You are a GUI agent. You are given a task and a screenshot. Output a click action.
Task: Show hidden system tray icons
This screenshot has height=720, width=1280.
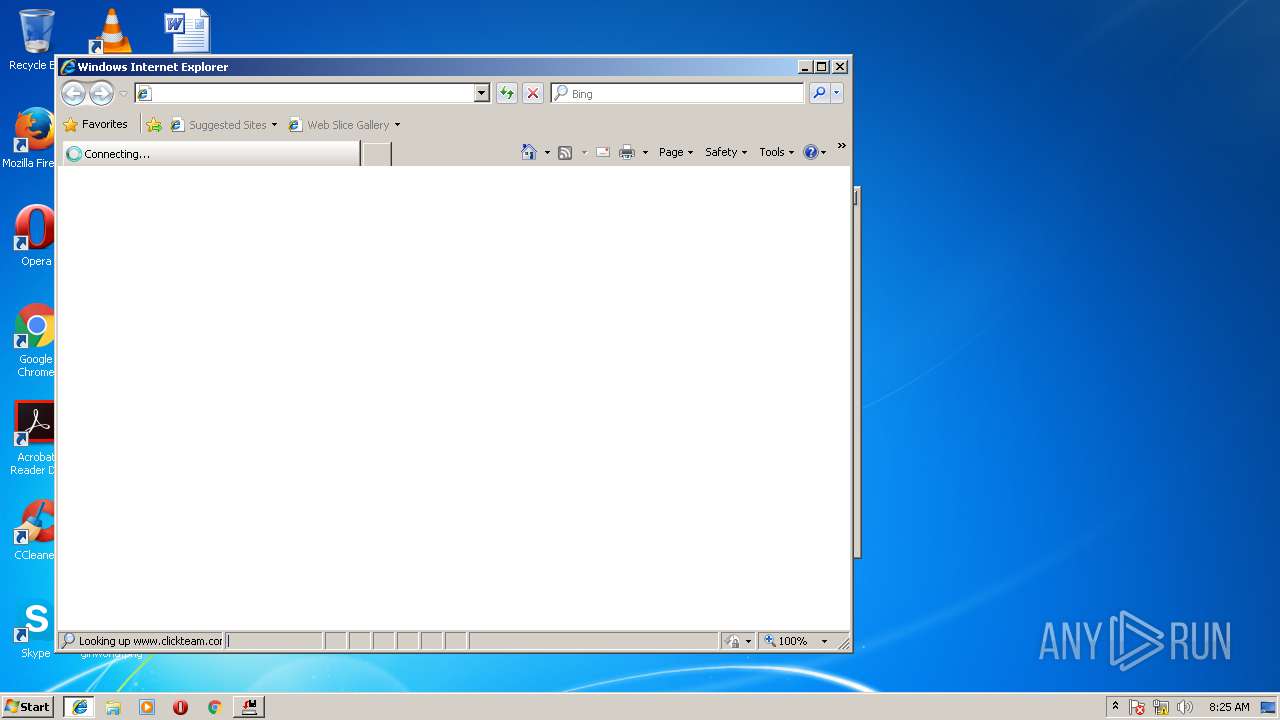point(1115,707)
